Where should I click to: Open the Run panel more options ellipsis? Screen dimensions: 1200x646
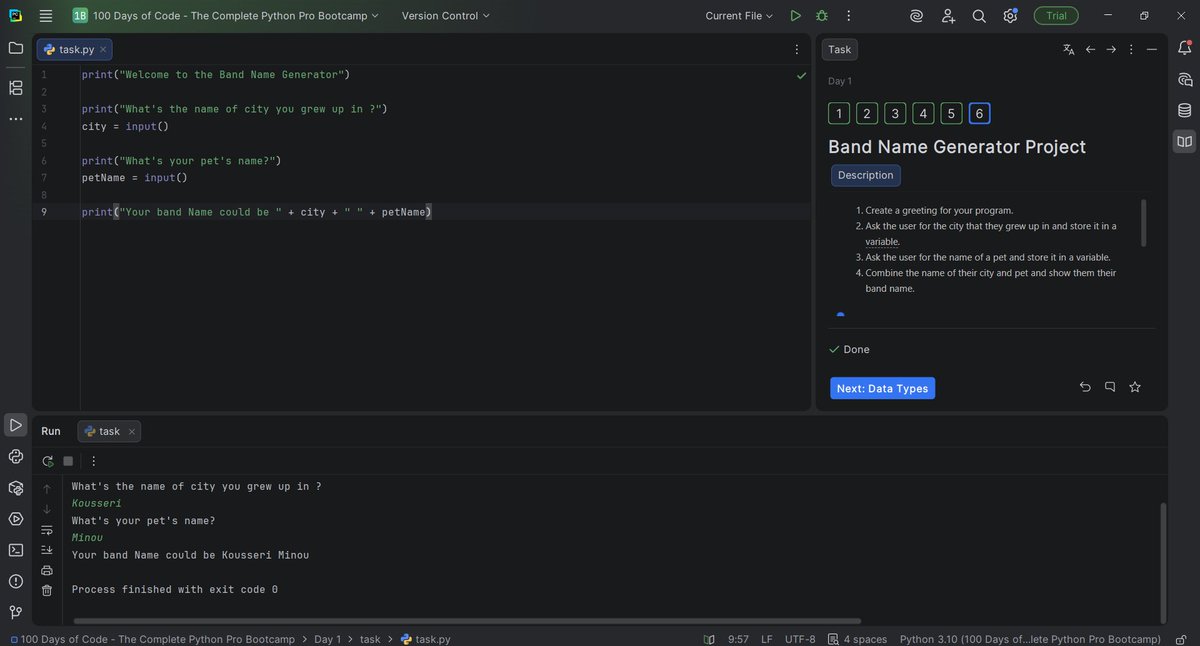(x=93, y=461)
